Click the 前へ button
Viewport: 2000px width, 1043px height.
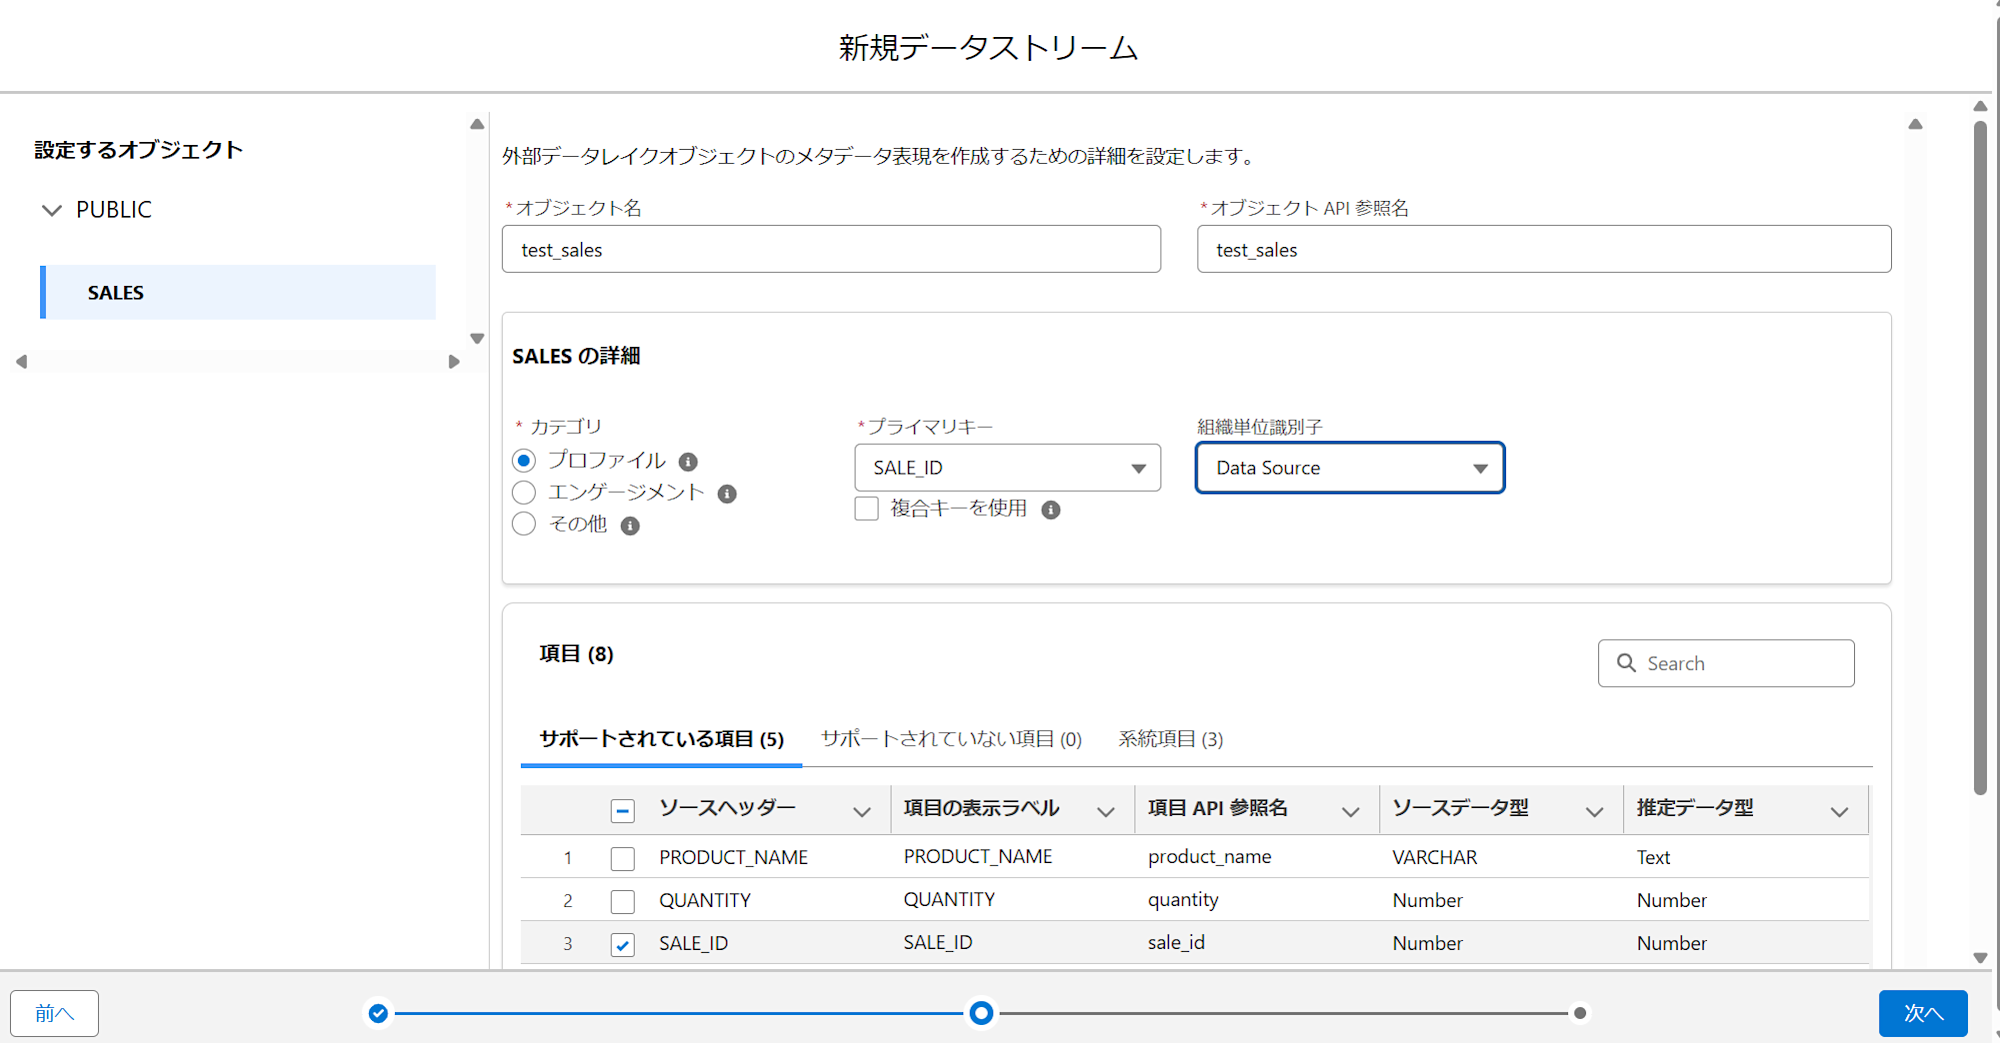point(55,1013)
